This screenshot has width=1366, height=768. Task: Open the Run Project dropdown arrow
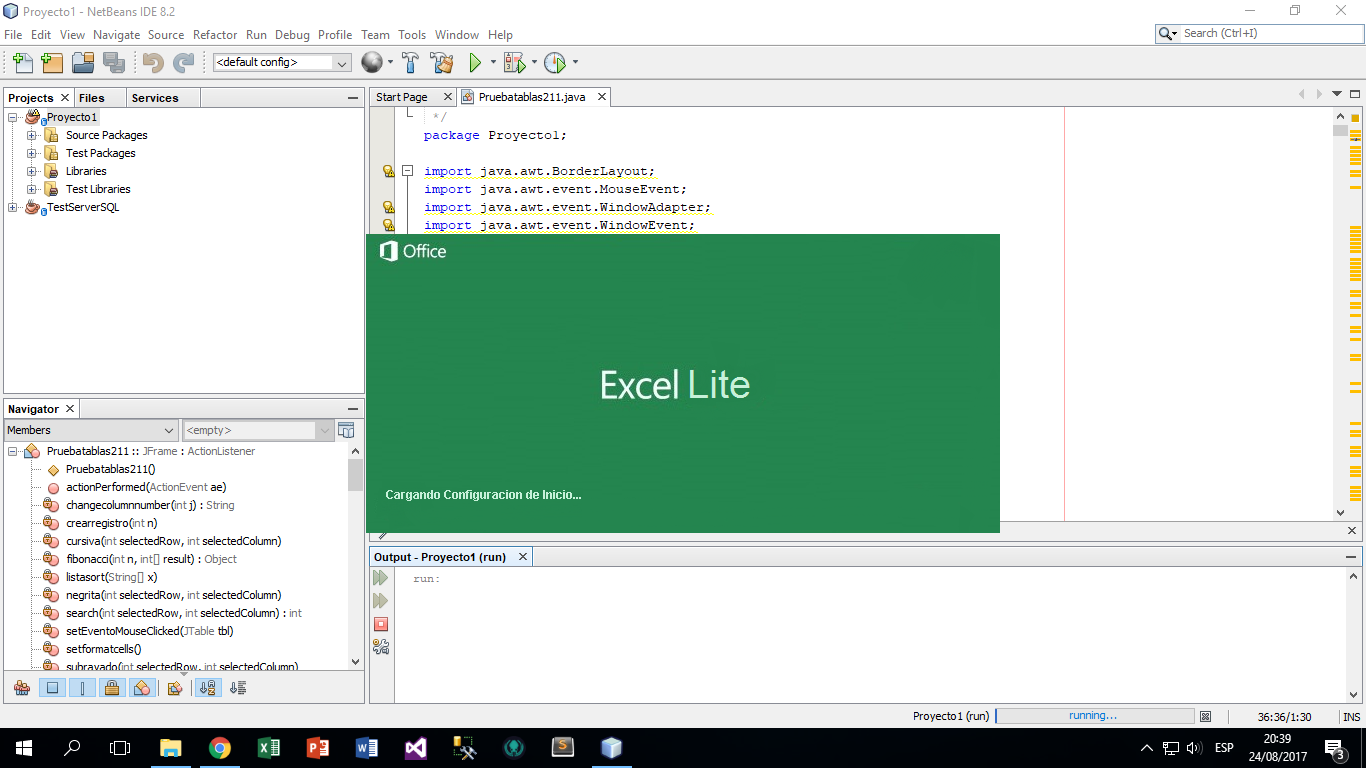tap(492, 63)
